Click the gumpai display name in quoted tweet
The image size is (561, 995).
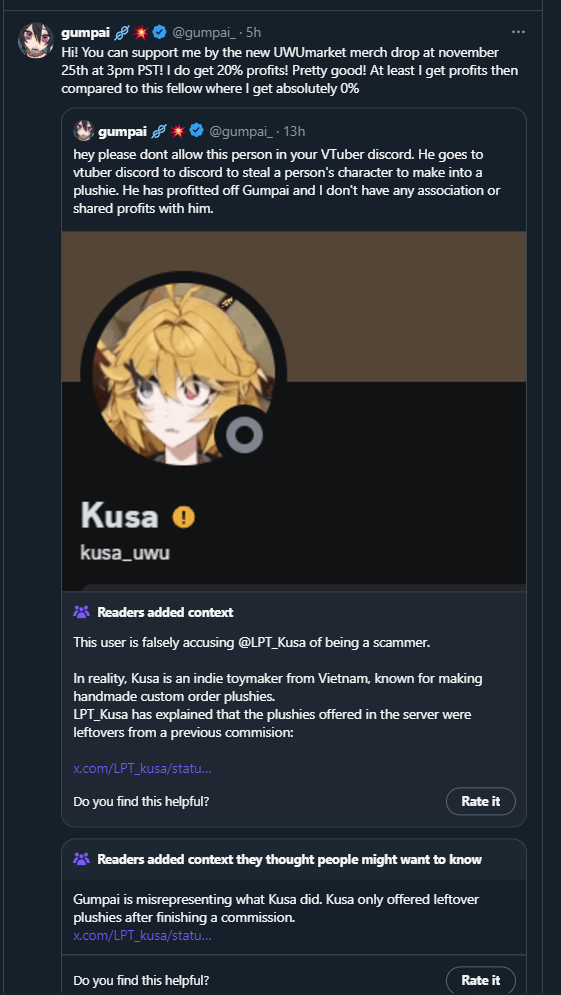pyautogui.click(x=123, y=131)
